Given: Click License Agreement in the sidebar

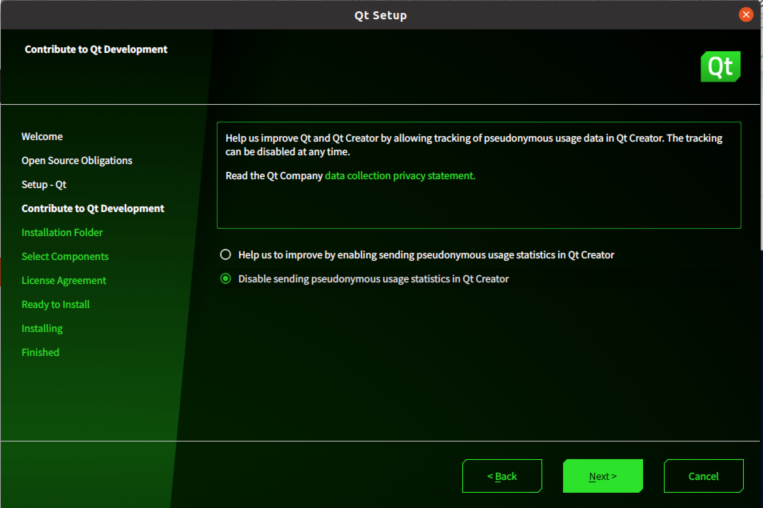Looking at the screenshot, I should [64, 280].
